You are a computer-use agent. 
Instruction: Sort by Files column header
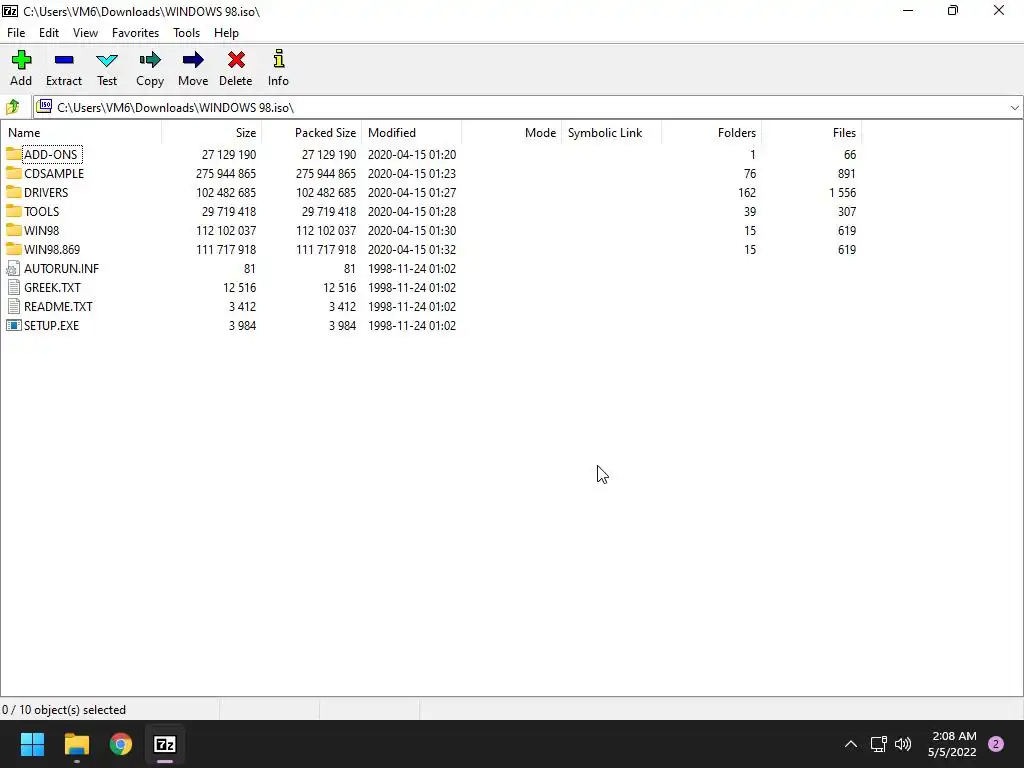pyautogui.click(x=812, y=133)
